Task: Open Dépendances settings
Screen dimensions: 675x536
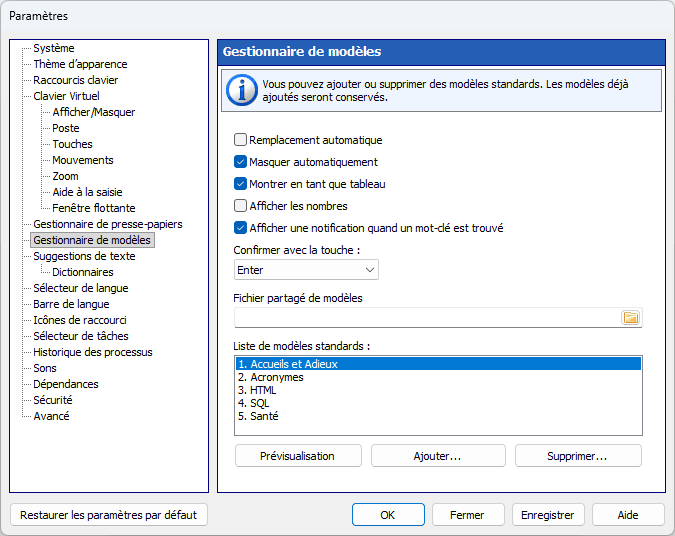Action: (x=66, y=384)
